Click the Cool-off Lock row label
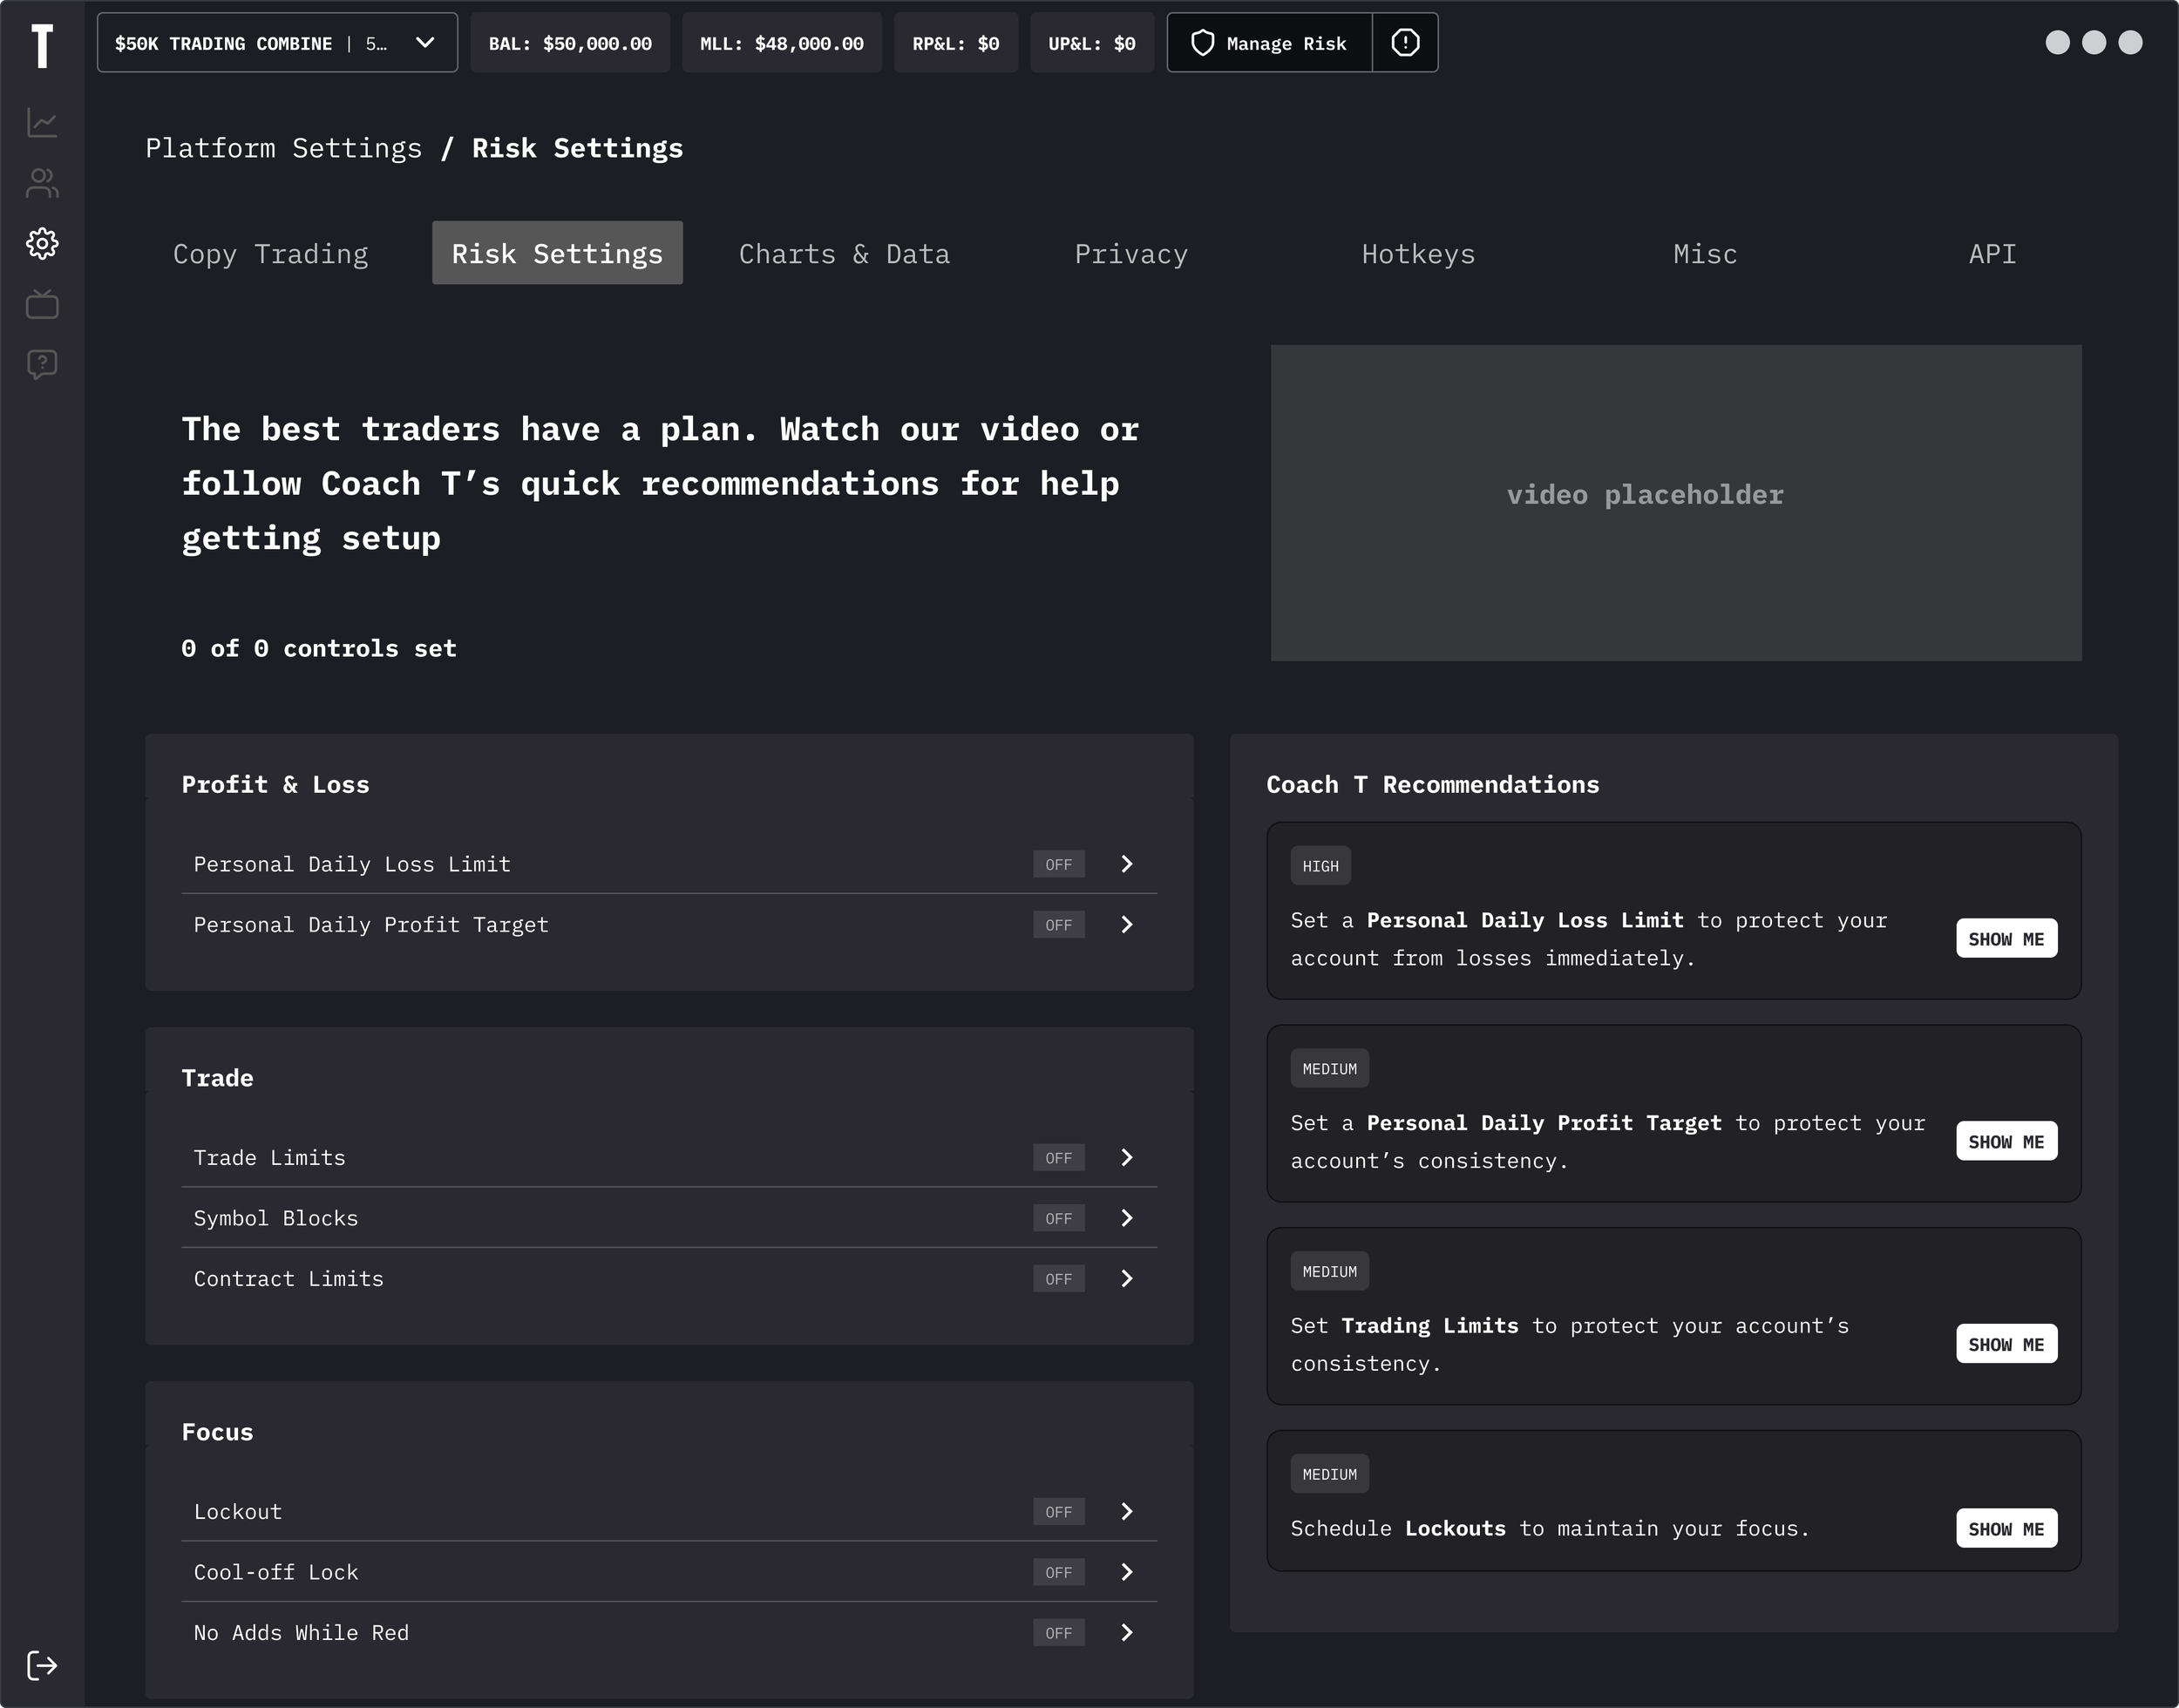2179x1708 pixels. click(276, 1572)
